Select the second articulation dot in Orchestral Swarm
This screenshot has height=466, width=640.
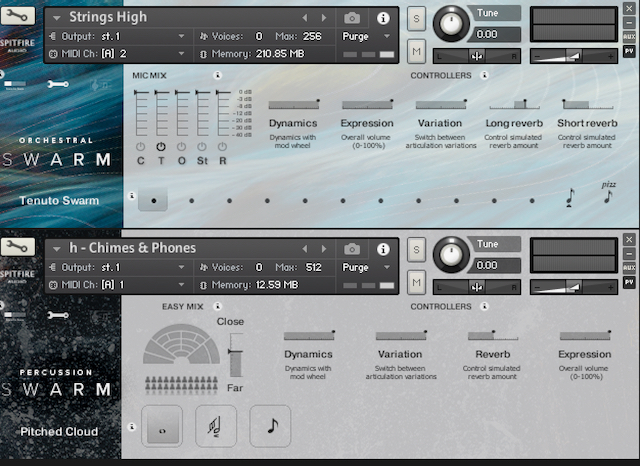tap(191, 200)
